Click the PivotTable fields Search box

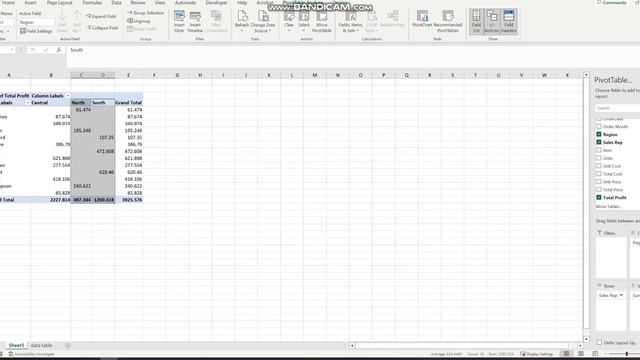tap(617, 108)
